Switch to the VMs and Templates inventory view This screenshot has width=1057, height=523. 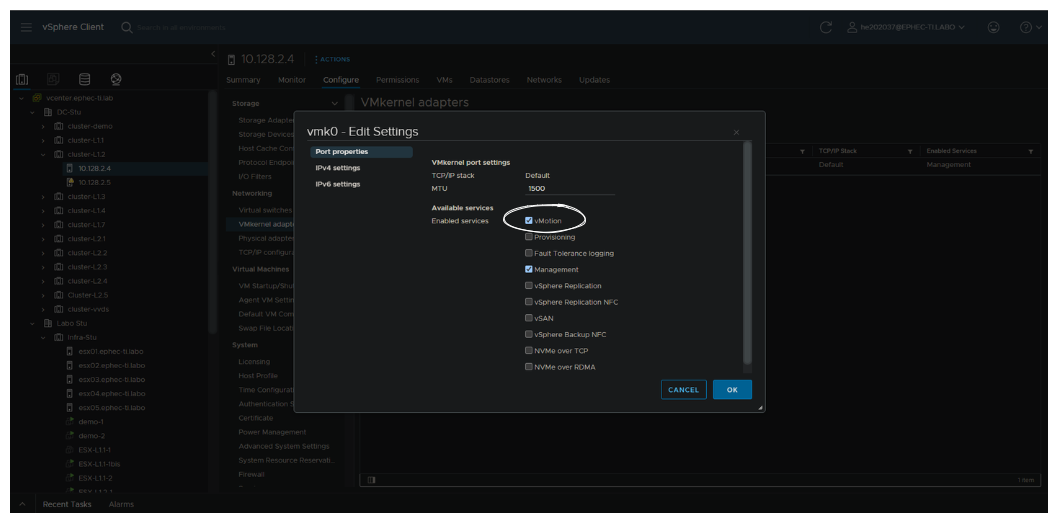point(53,80)
